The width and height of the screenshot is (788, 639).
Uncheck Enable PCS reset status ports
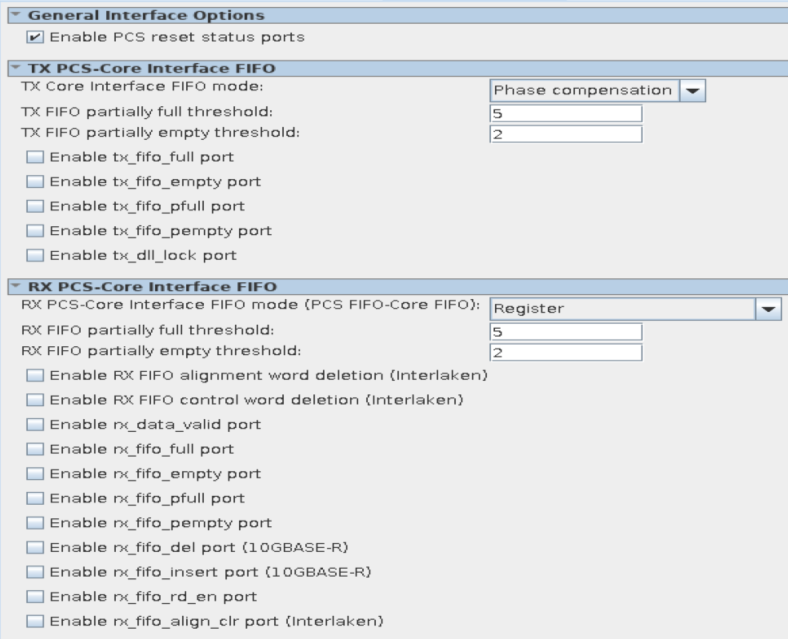[35, 37]
